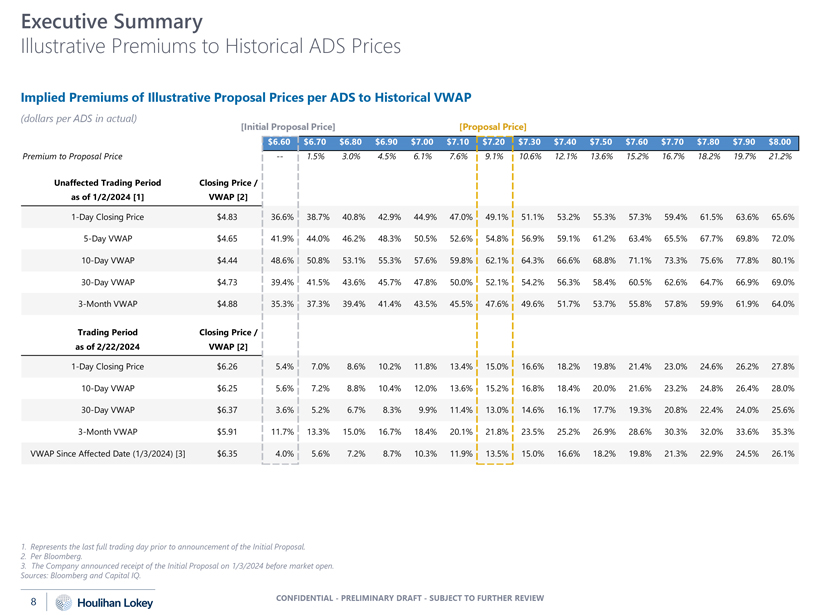Click the Sources: Bloomberg and Capital IQ footnote
Viewport: 820px width, 615px height.
click(81, 575)
